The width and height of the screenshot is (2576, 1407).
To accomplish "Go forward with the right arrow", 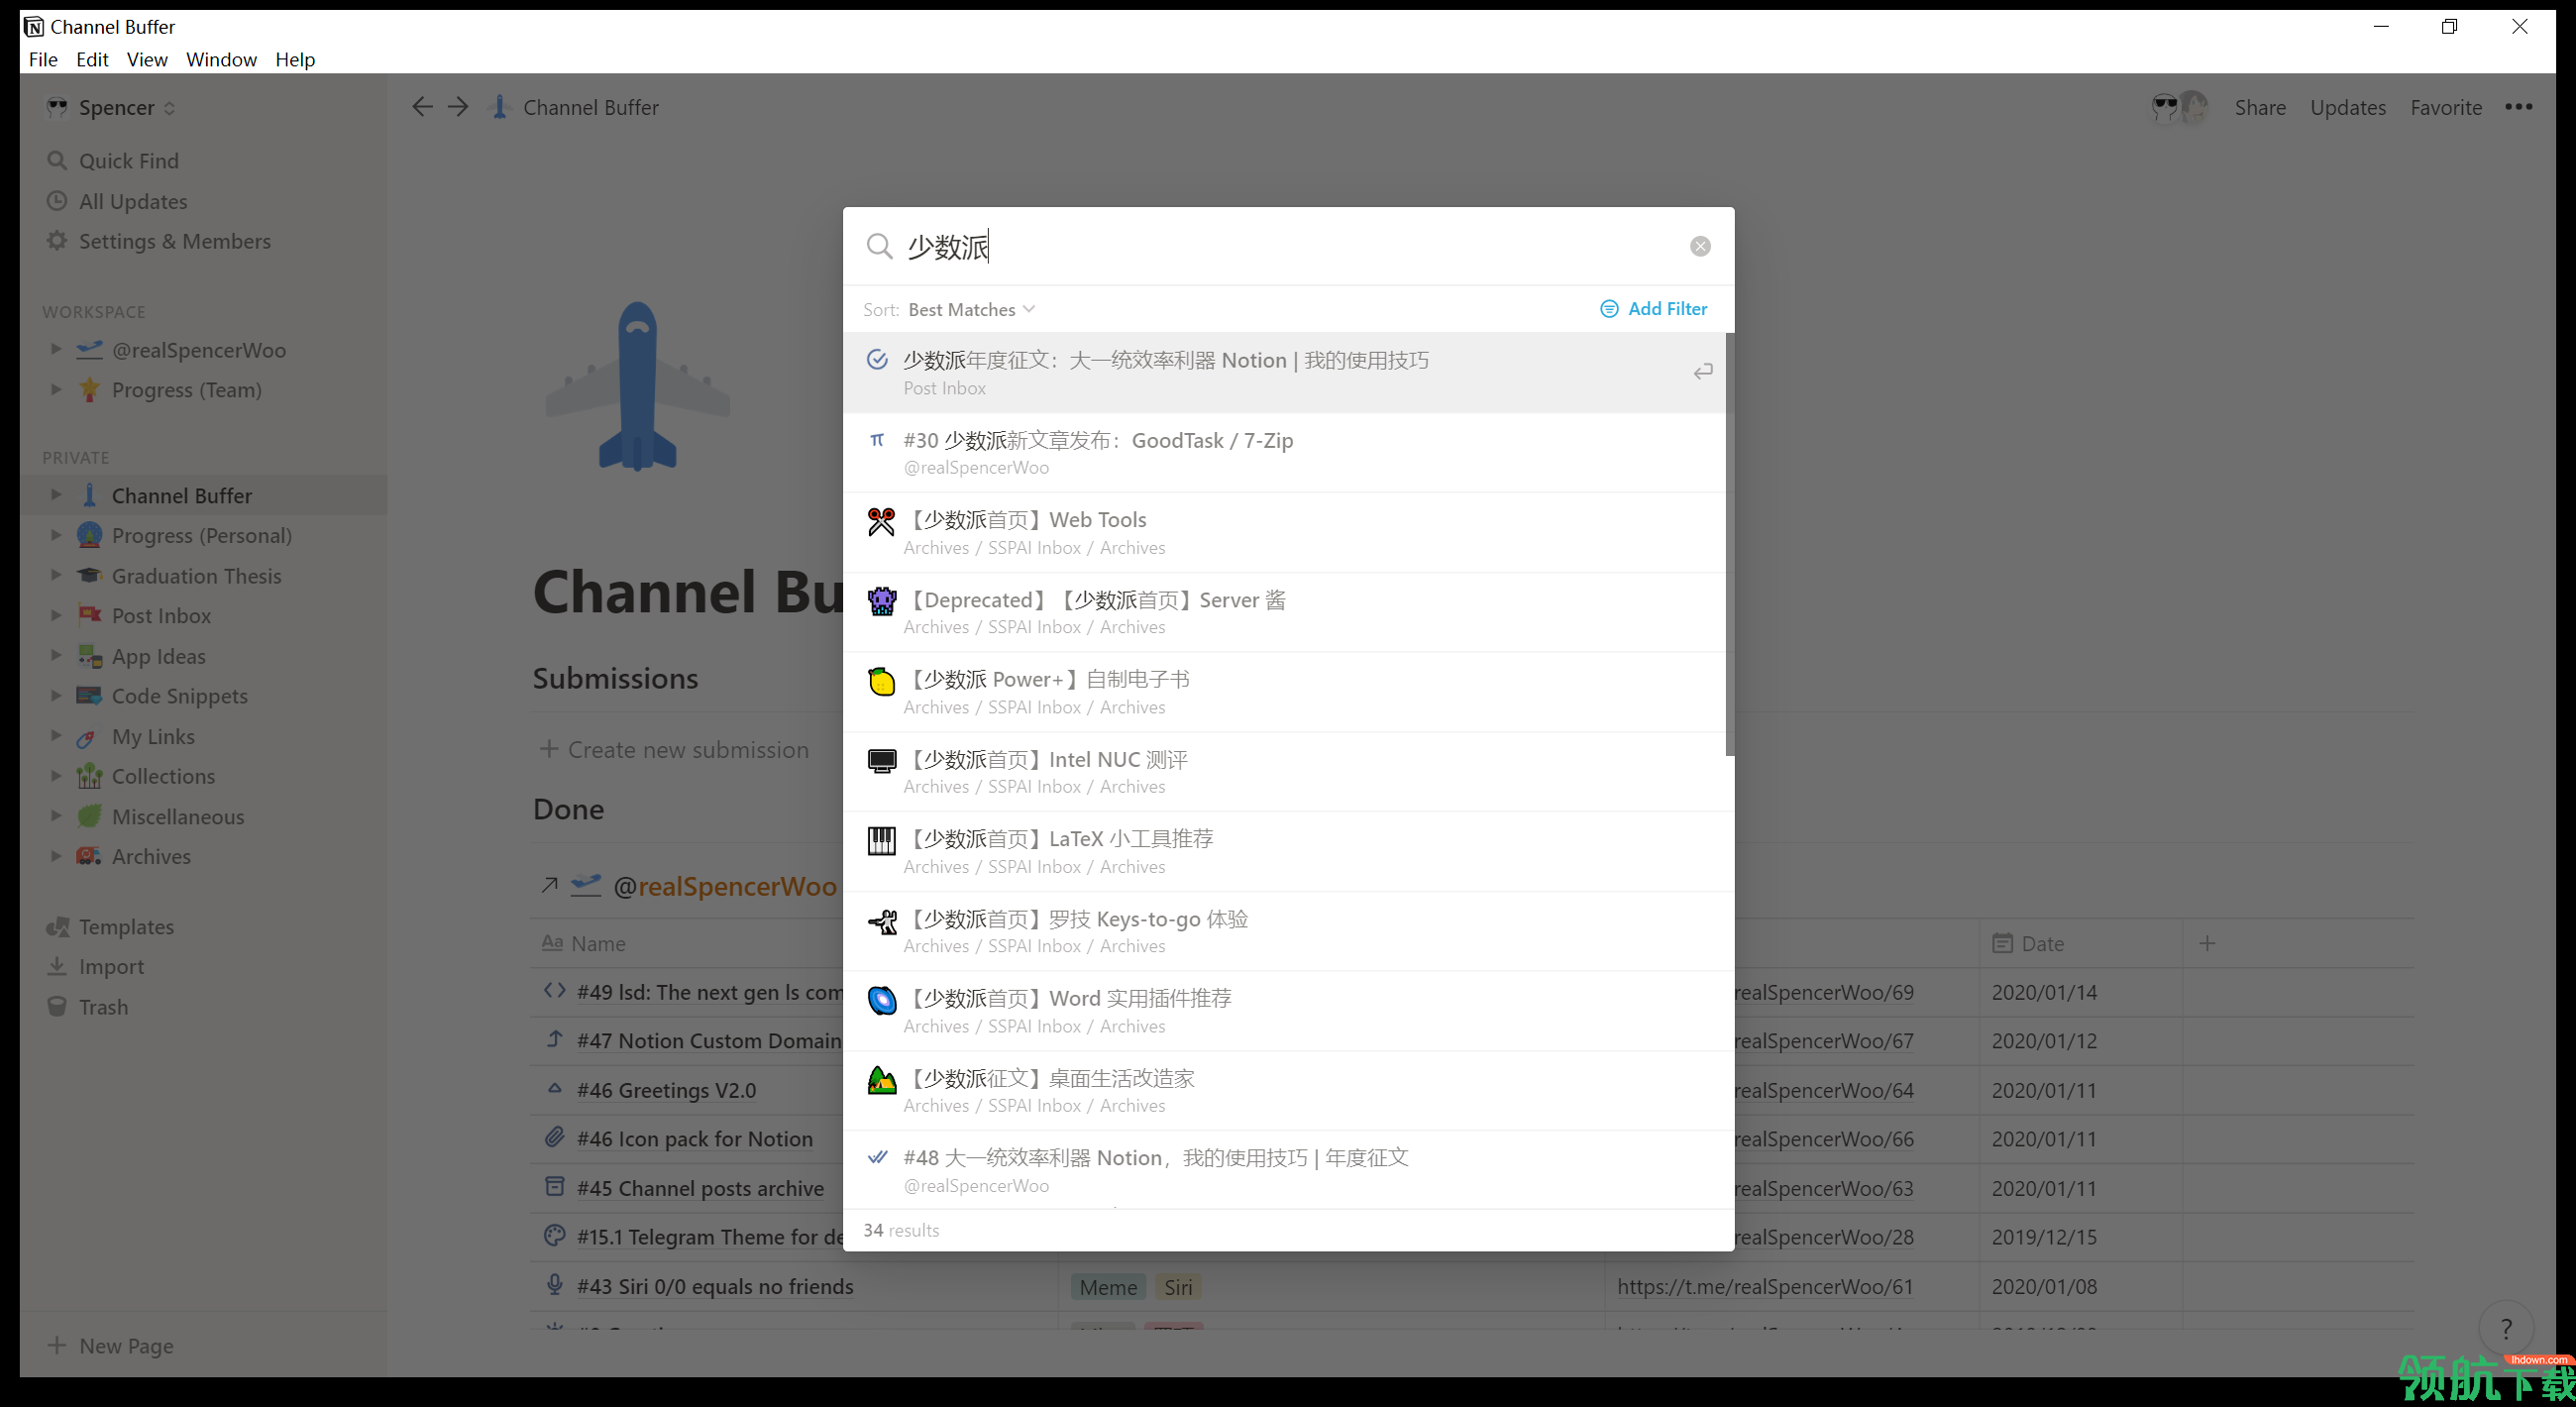I will point(458,107).
